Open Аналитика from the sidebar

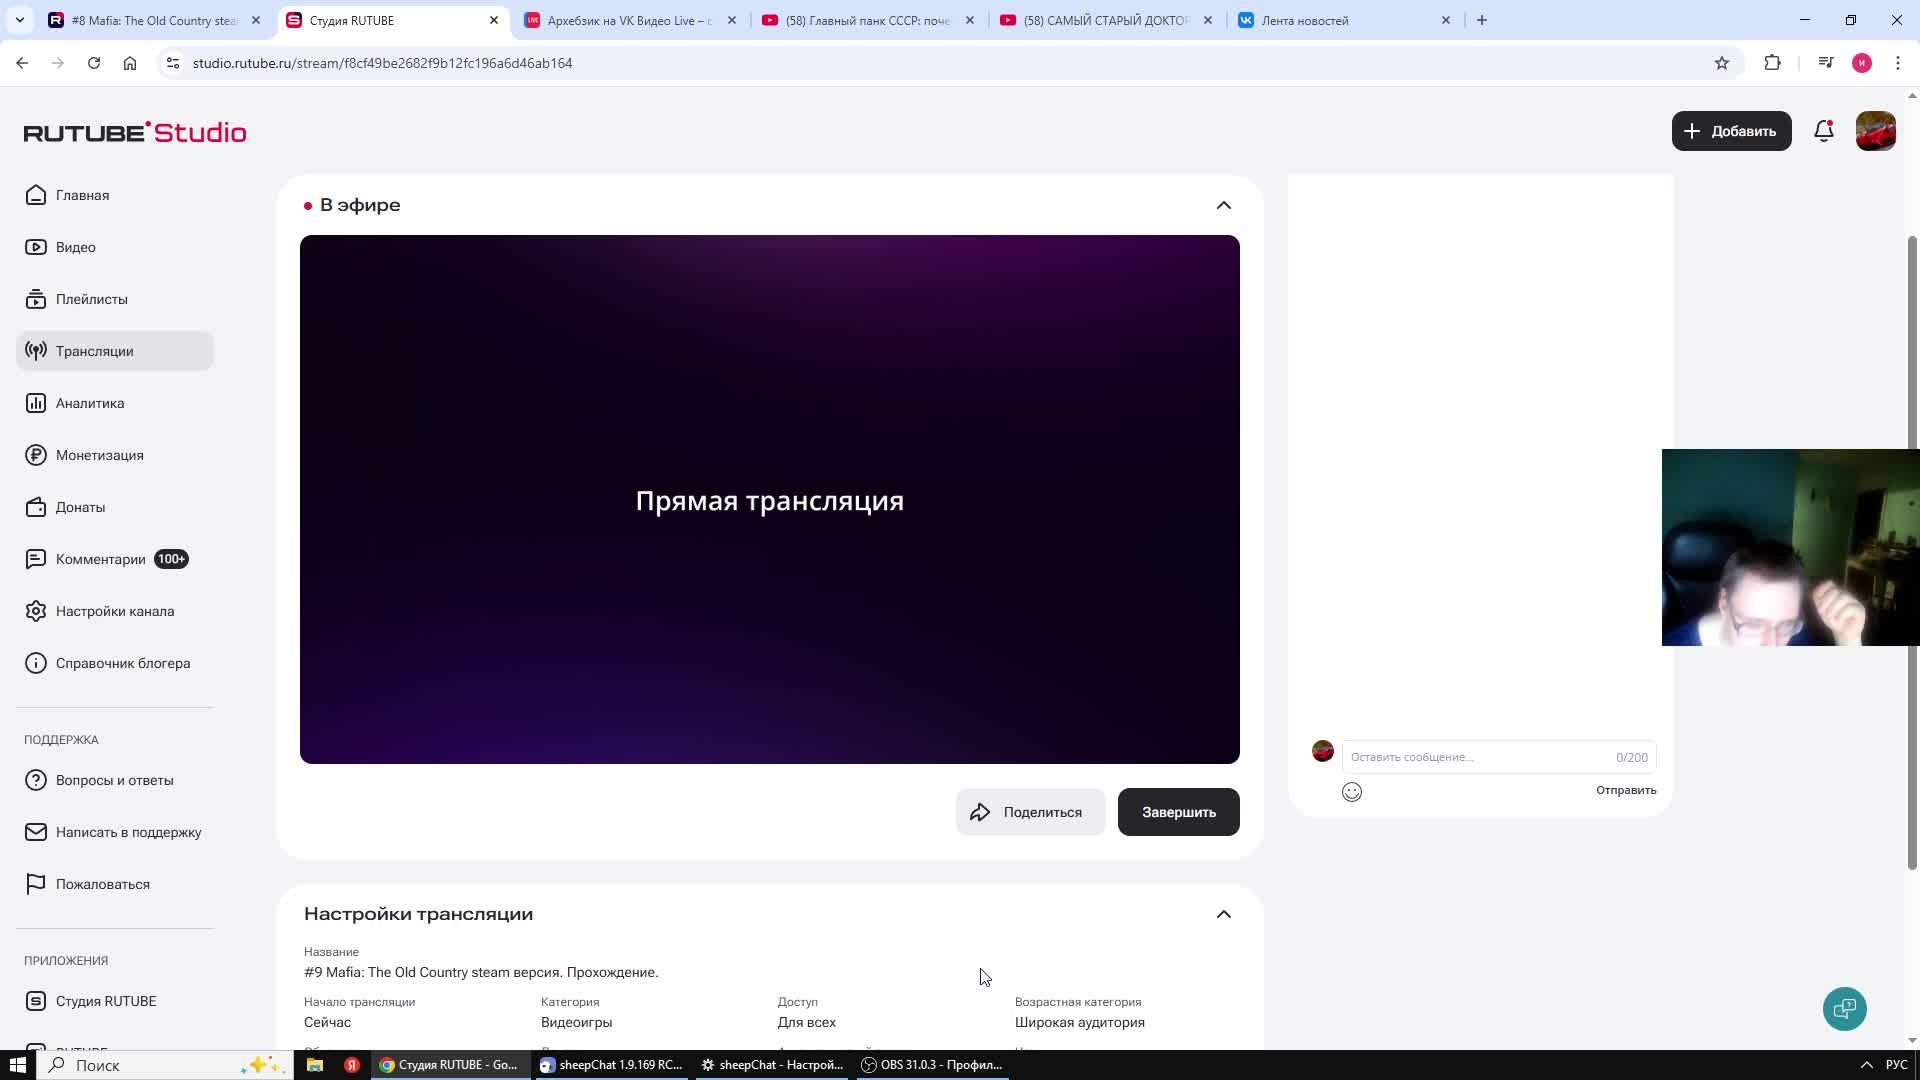click(89, 403)
